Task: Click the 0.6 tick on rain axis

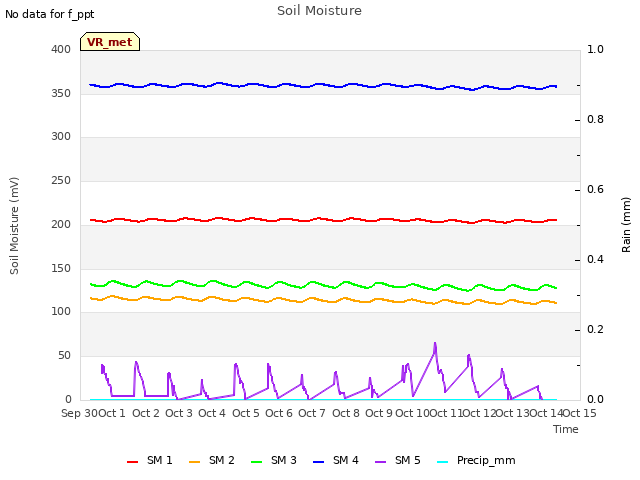Action: click(x=595, y=189)
